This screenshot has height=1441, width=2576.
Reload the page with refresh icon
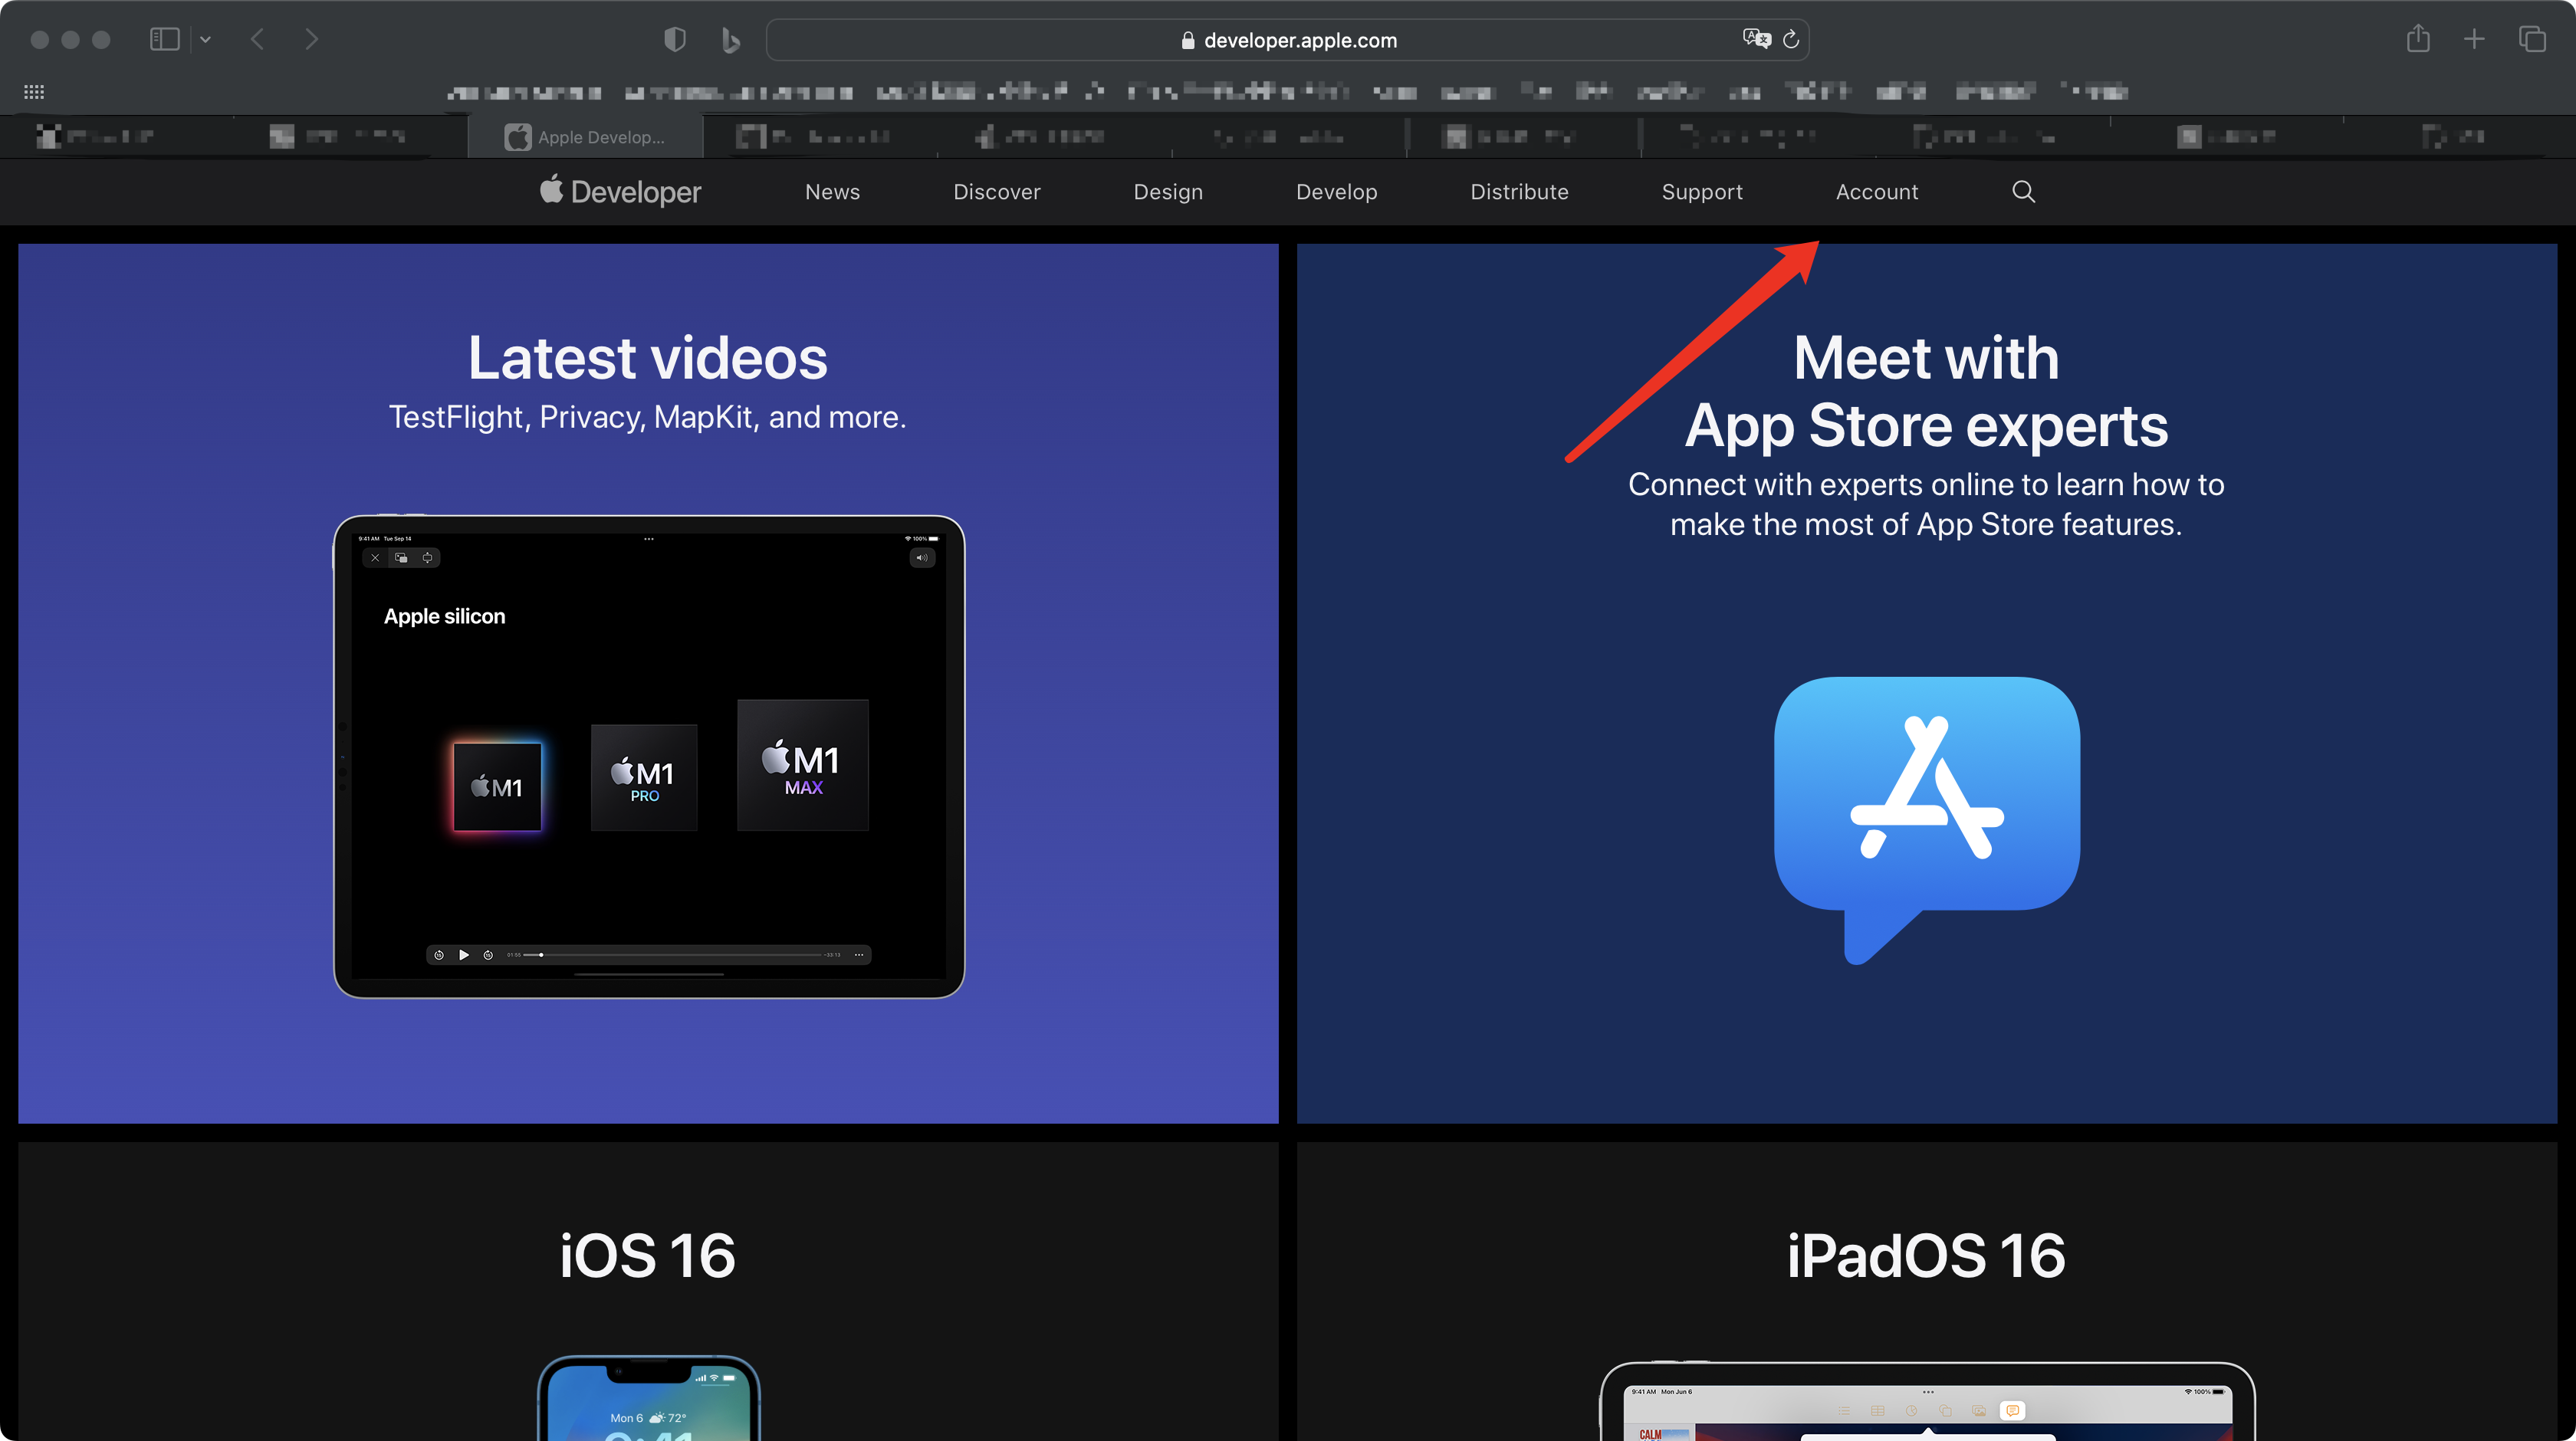point(1791,39)
